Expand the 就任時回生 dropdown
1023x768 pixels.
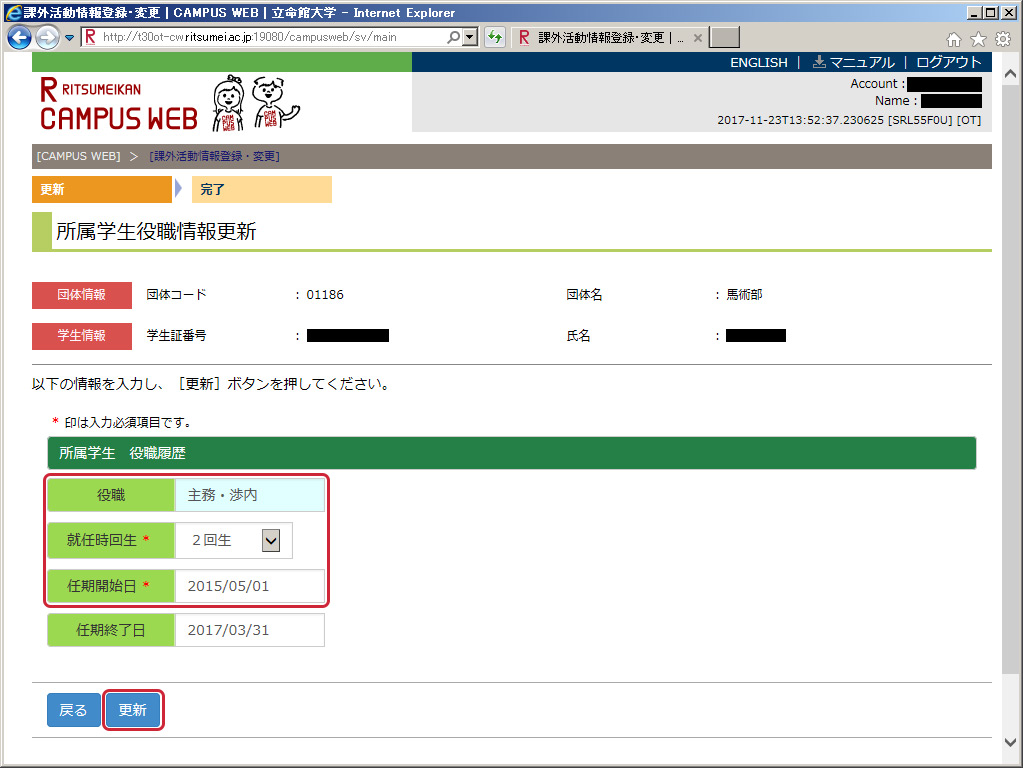[x=270, y=540]
